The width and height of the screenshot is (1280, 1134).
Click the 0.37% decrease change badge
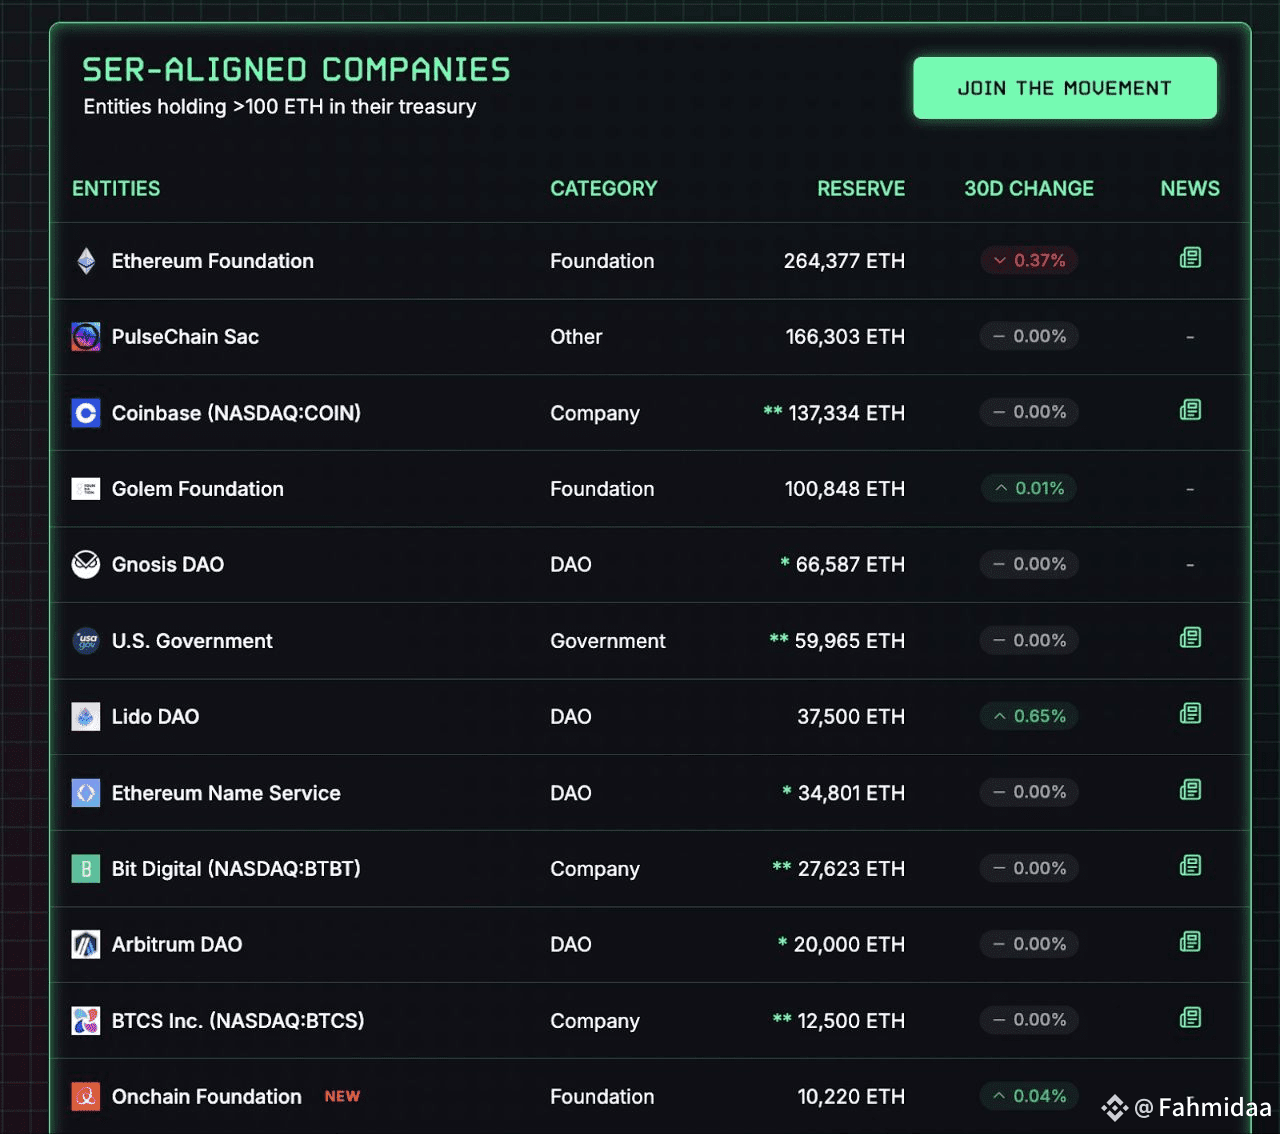pyautogui.click(x=1029, y=260)
